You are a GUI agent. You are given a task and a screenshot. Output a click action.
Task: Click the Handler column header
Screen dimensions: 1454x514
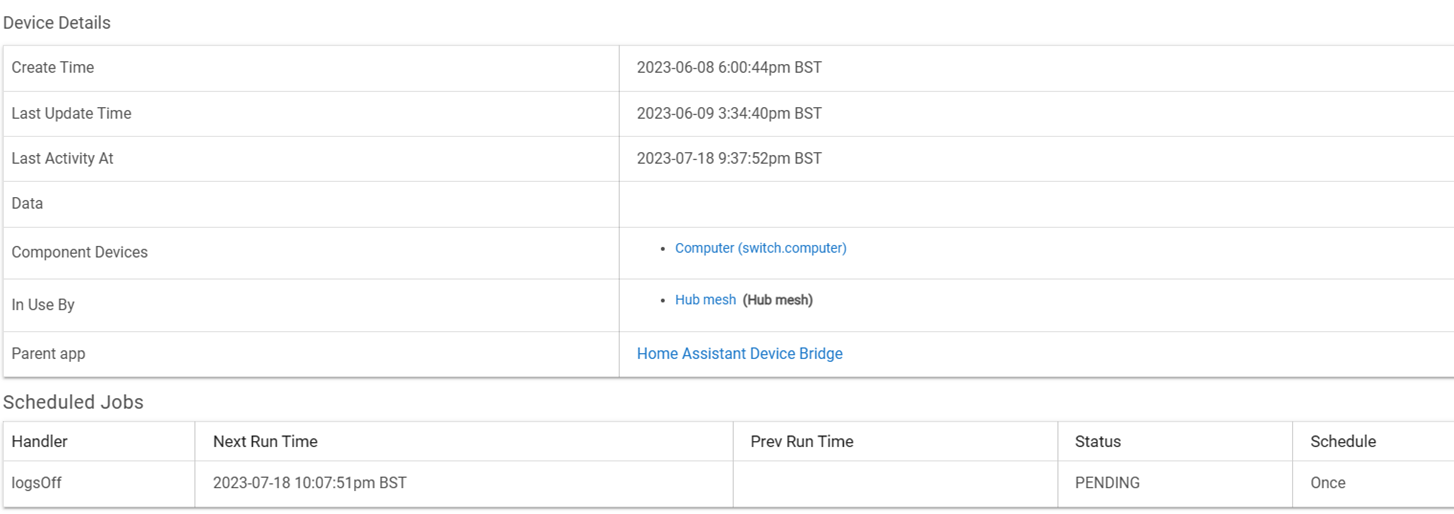pos(40,442)
